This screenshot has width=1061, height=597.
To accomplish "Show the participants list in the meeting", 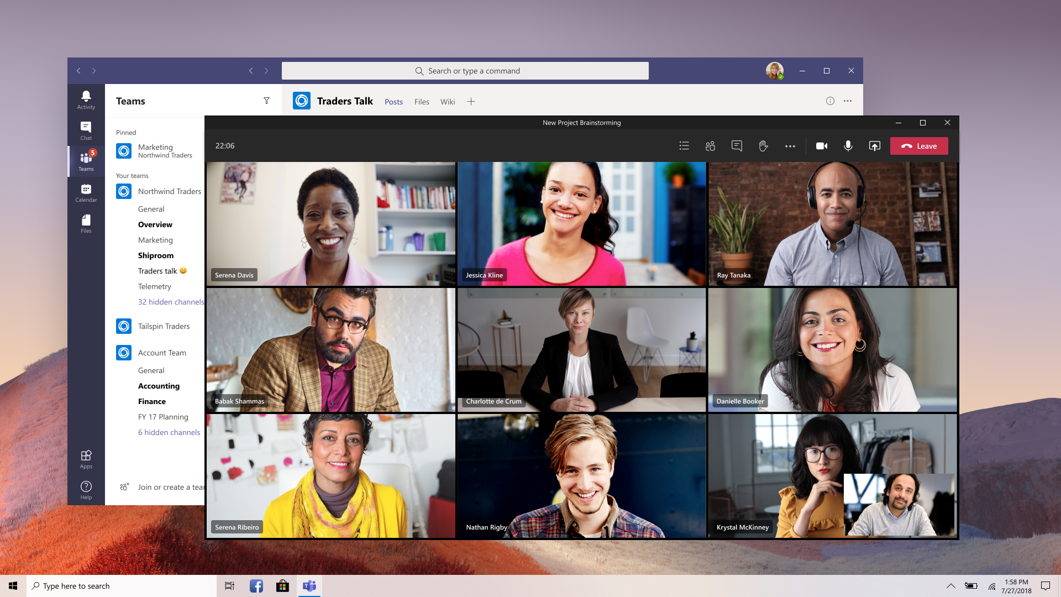I will coord(709,145).
